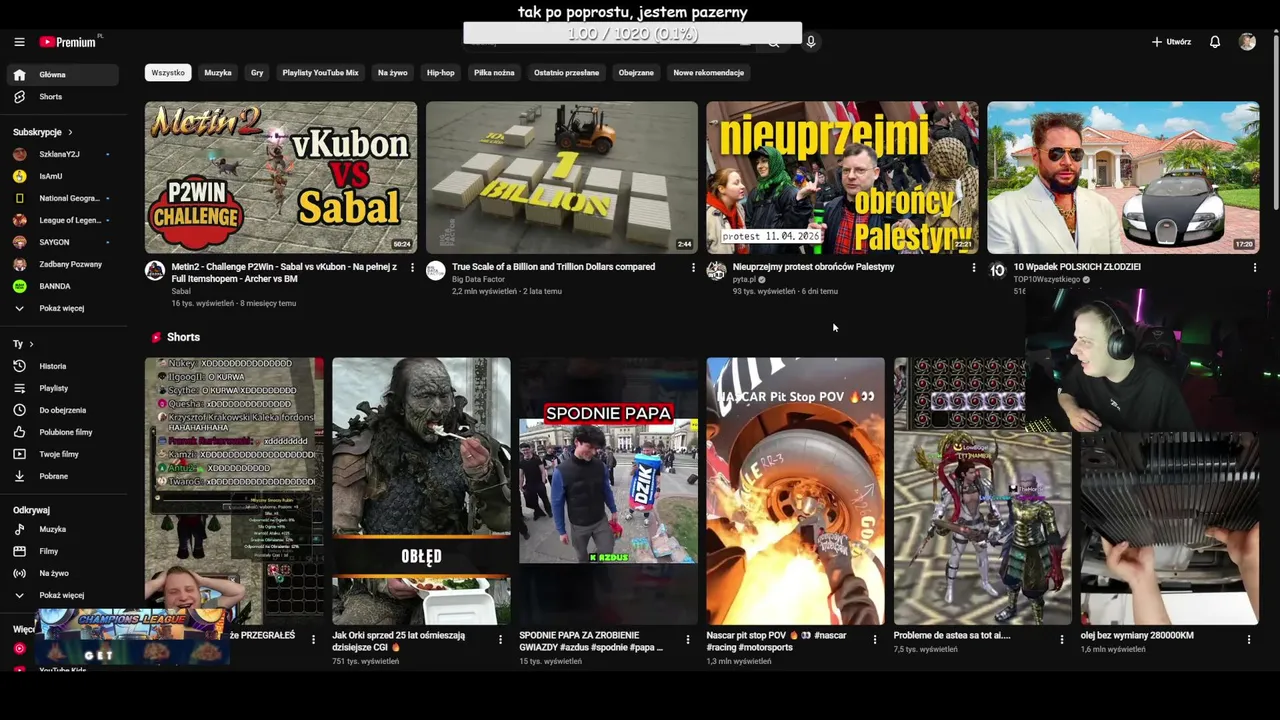Open options for olej bez wymiany Short
The height and width of the screenshot is (720, 1280).
1249,639
